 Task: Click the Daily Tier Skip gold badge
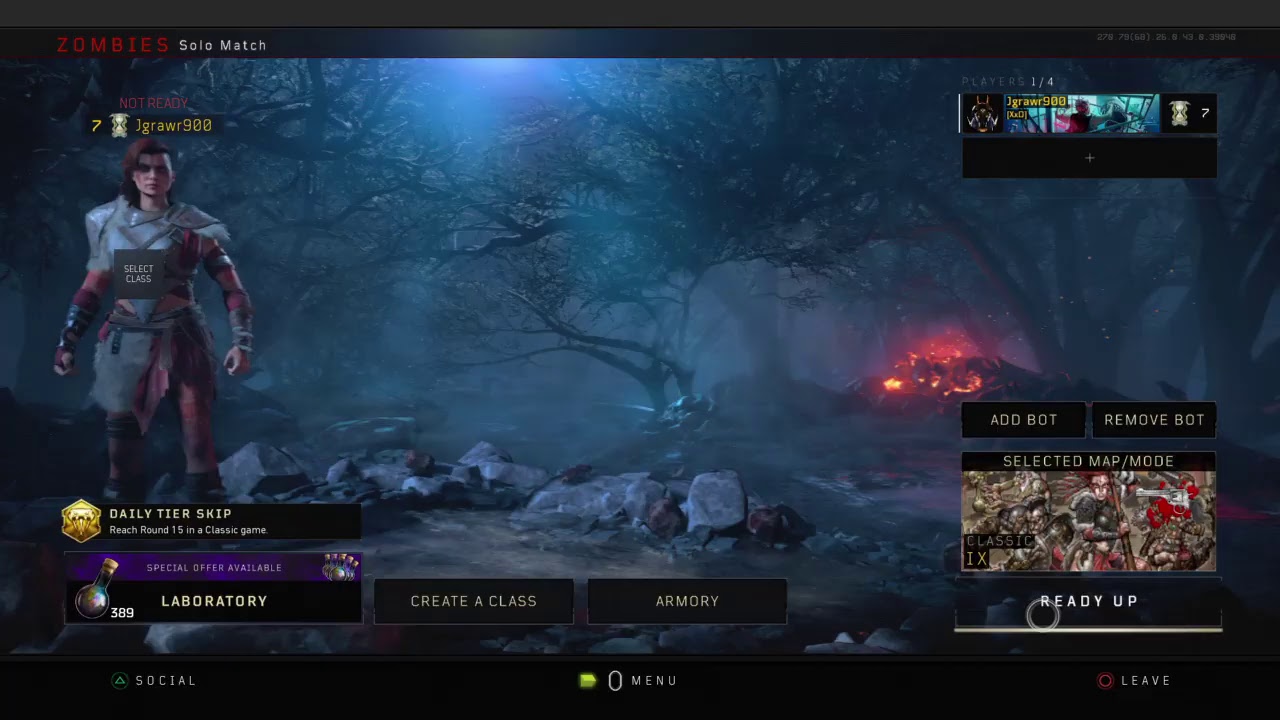pyautogui.click(x=81, y=521)
